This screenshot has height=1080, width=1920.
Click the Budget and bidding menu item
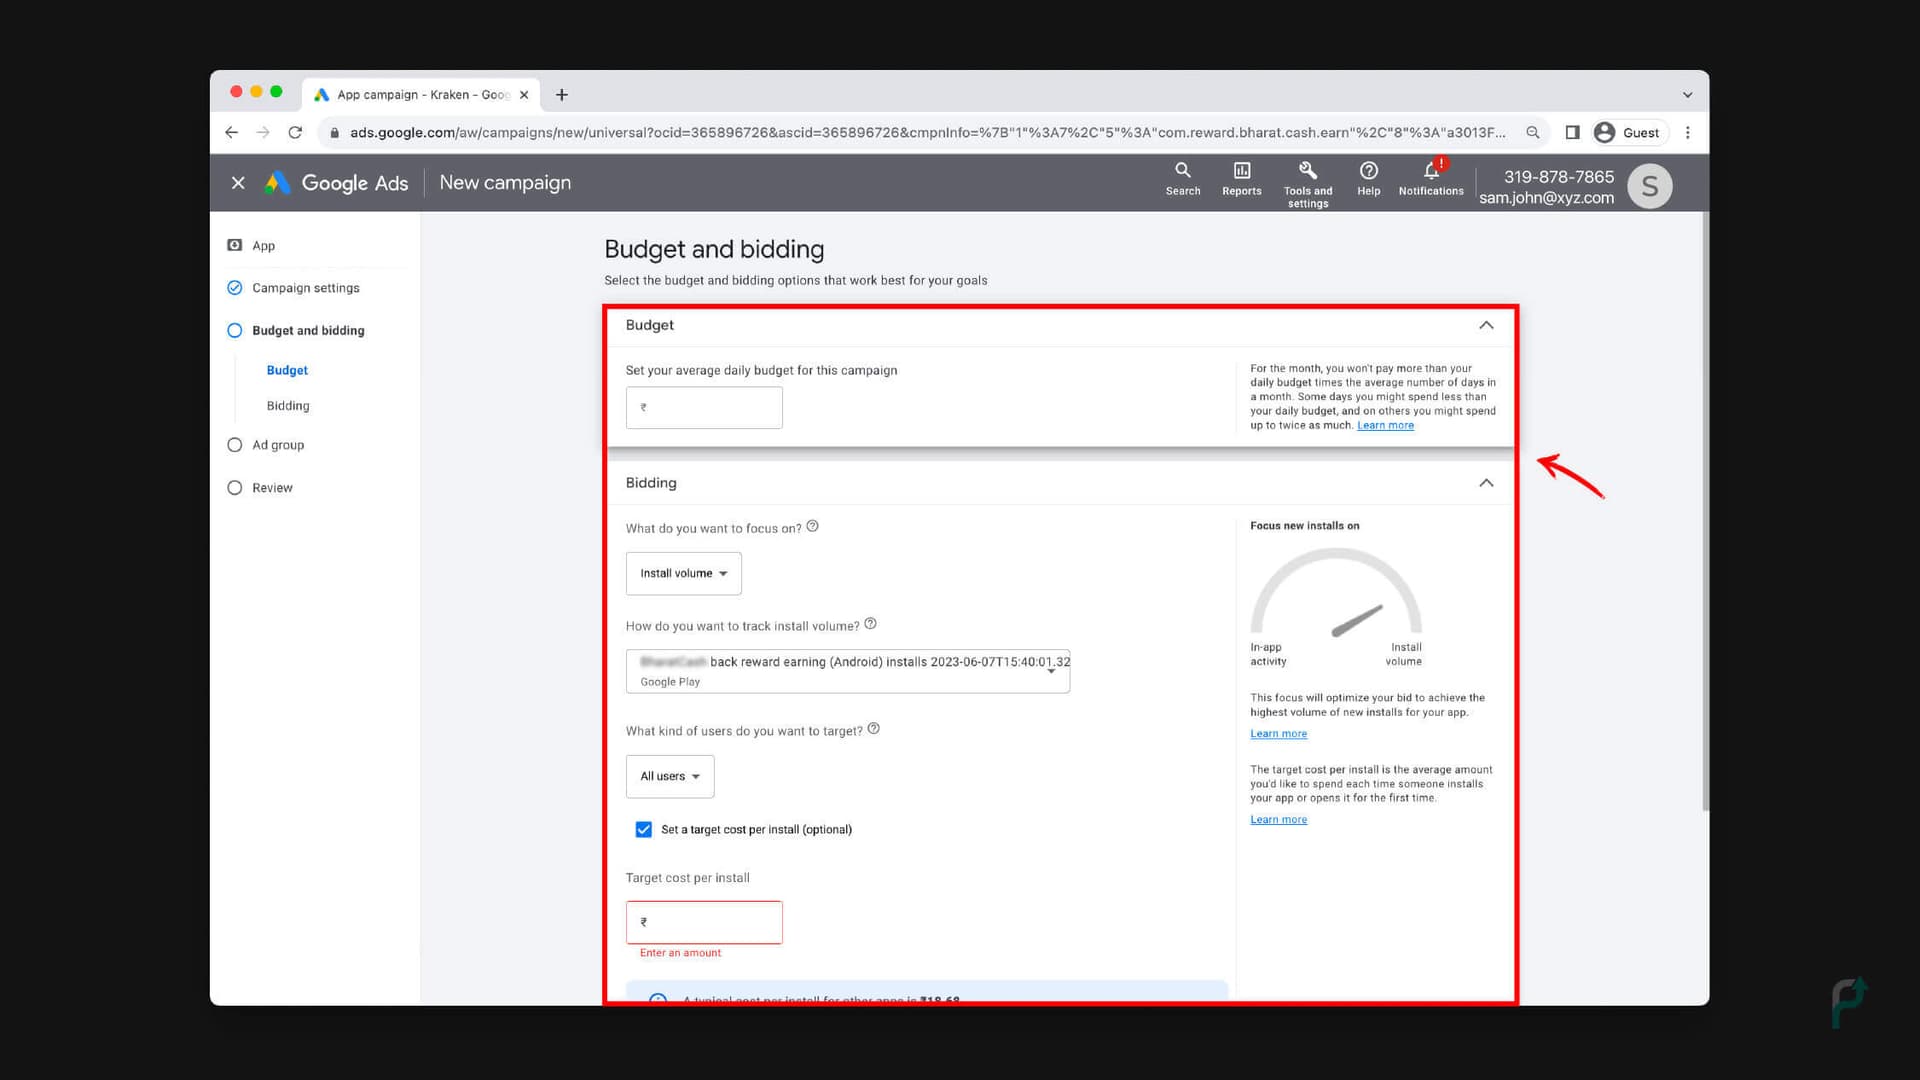coord(309,330)
